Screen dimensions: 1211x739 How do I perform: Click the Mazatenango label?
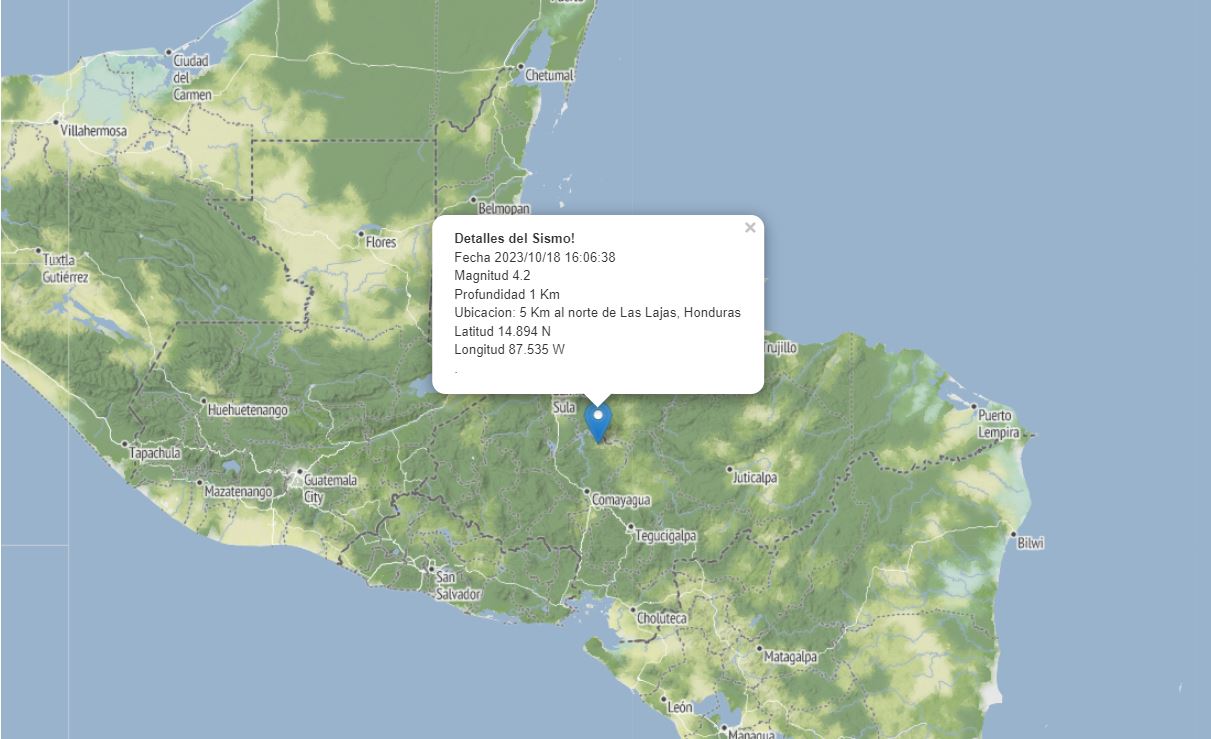click(238, 492)
